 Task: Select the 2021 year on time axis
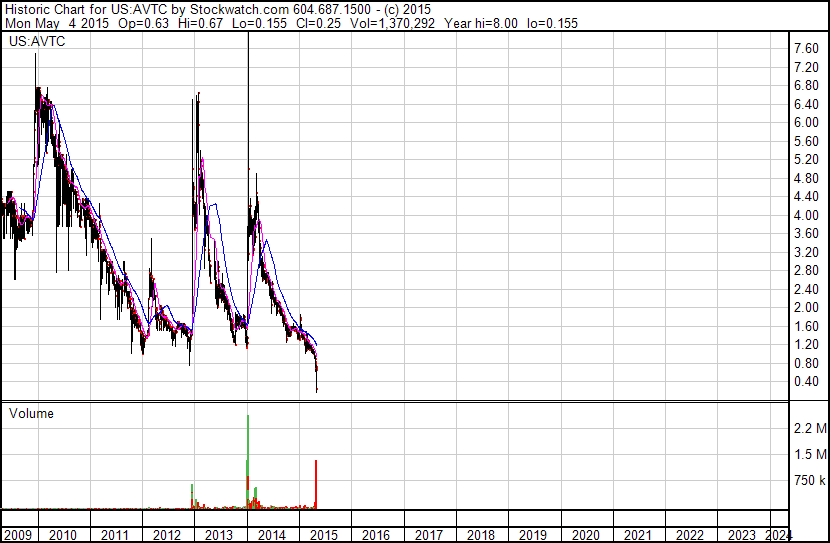[x=637, y=535]
